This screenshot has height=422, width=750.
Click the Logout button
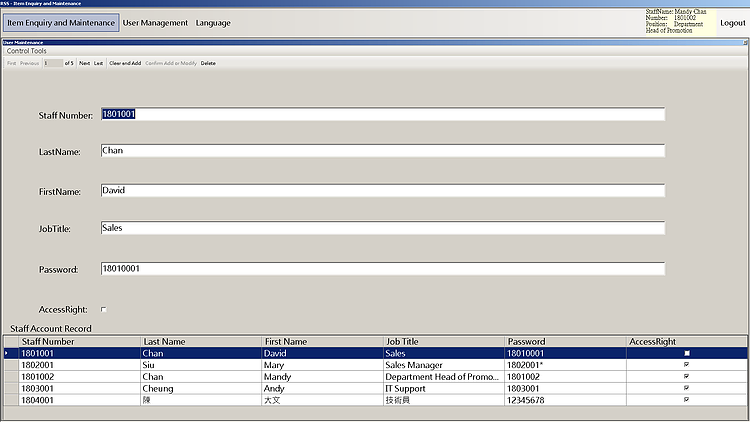[732, 23]
